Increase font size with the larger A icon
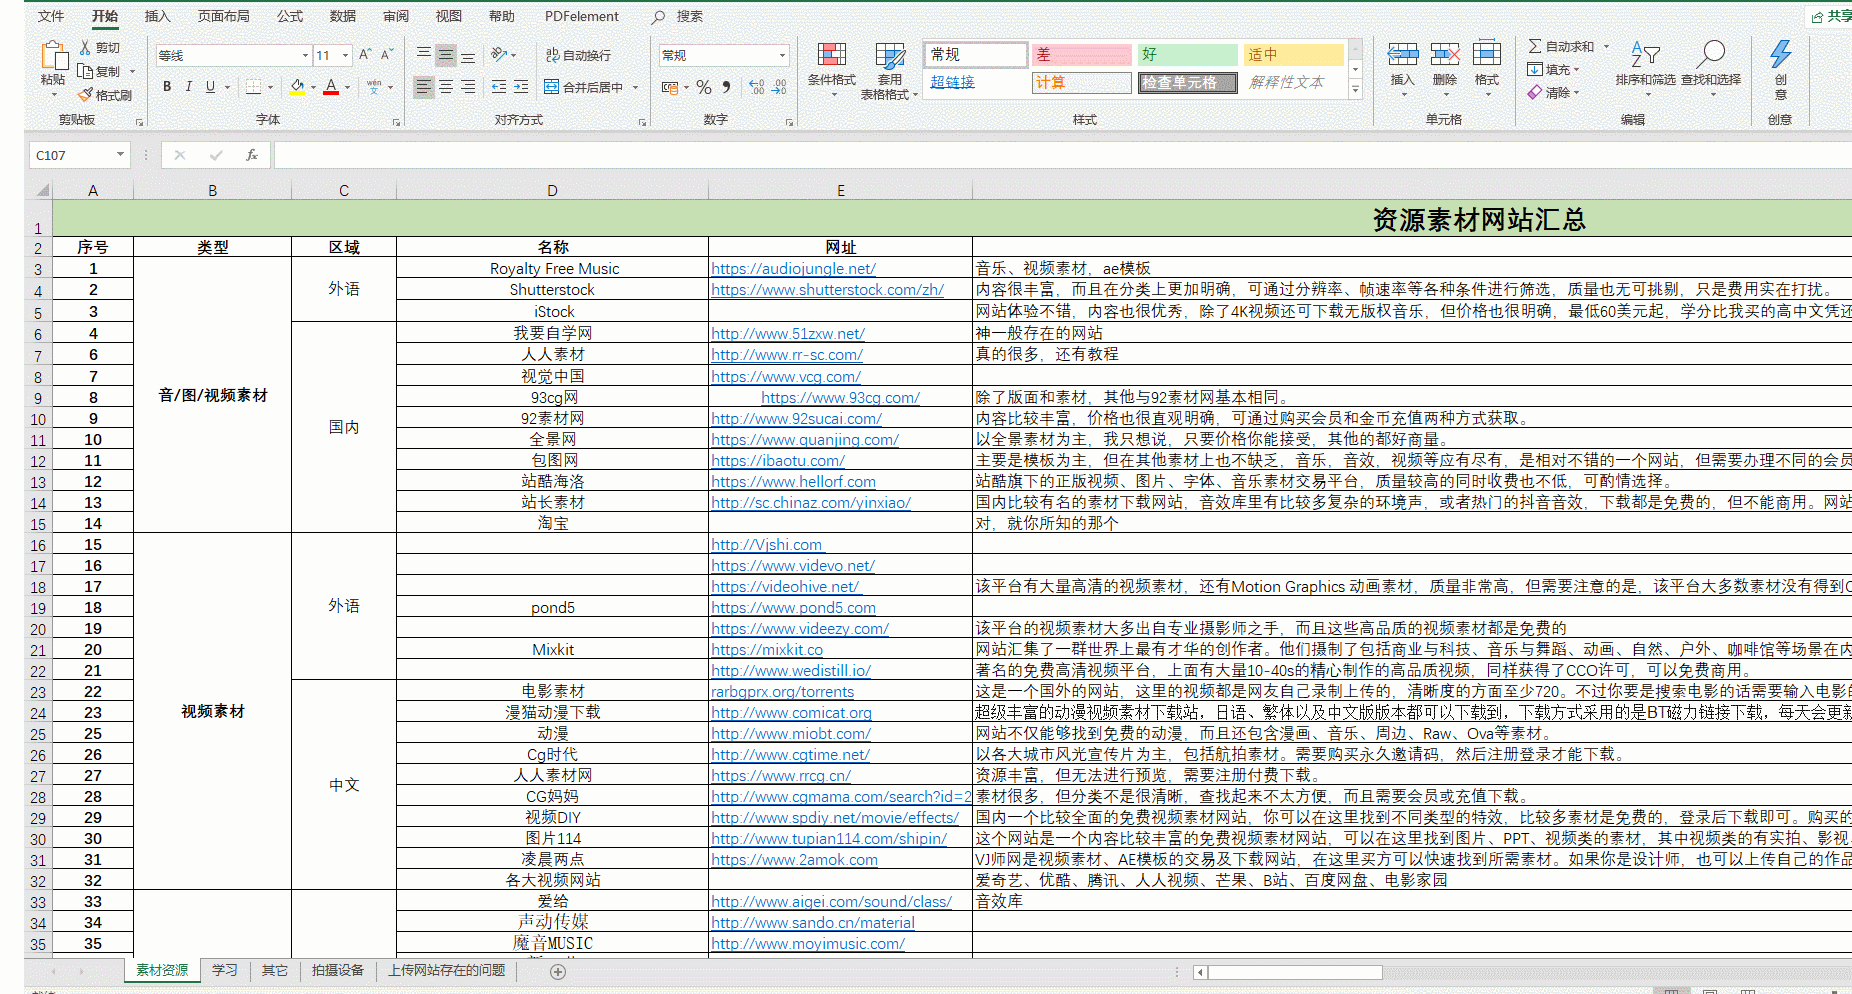This screenshot has width=1852, height=994. [365, 55]
